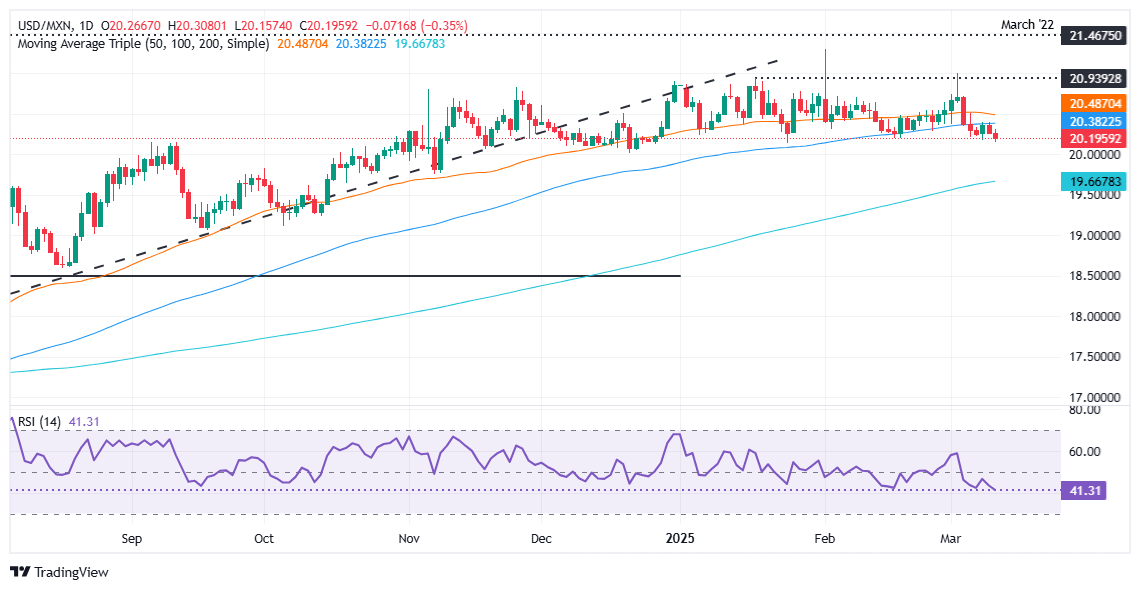Click the 2025 time axis label
This screenshot has height=590, width=1140.
pyautogui.click(x=680, y=538)
